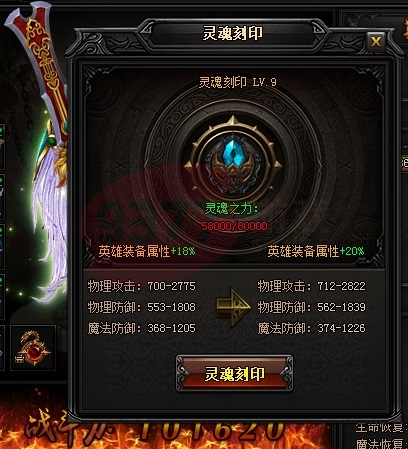Click current 物理攻击 700-2775 stat
The width and height of the screenshot is (408, 449).
click(x=142, y=286)
